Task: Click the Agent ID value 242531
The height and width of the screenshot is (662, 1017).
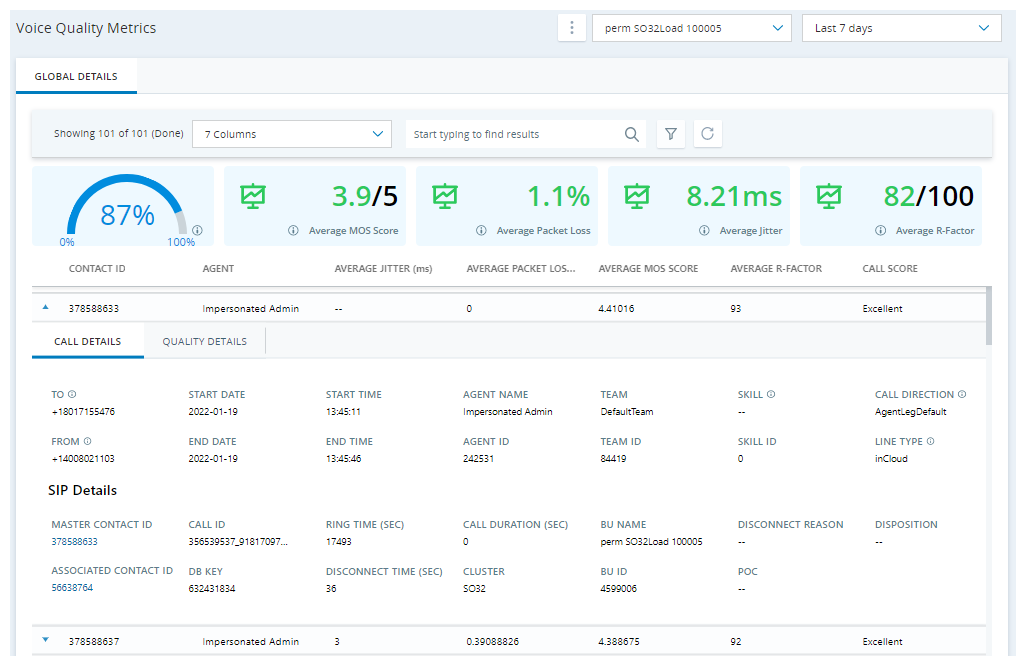Action: pyautogui.click(x=479, y=458)
